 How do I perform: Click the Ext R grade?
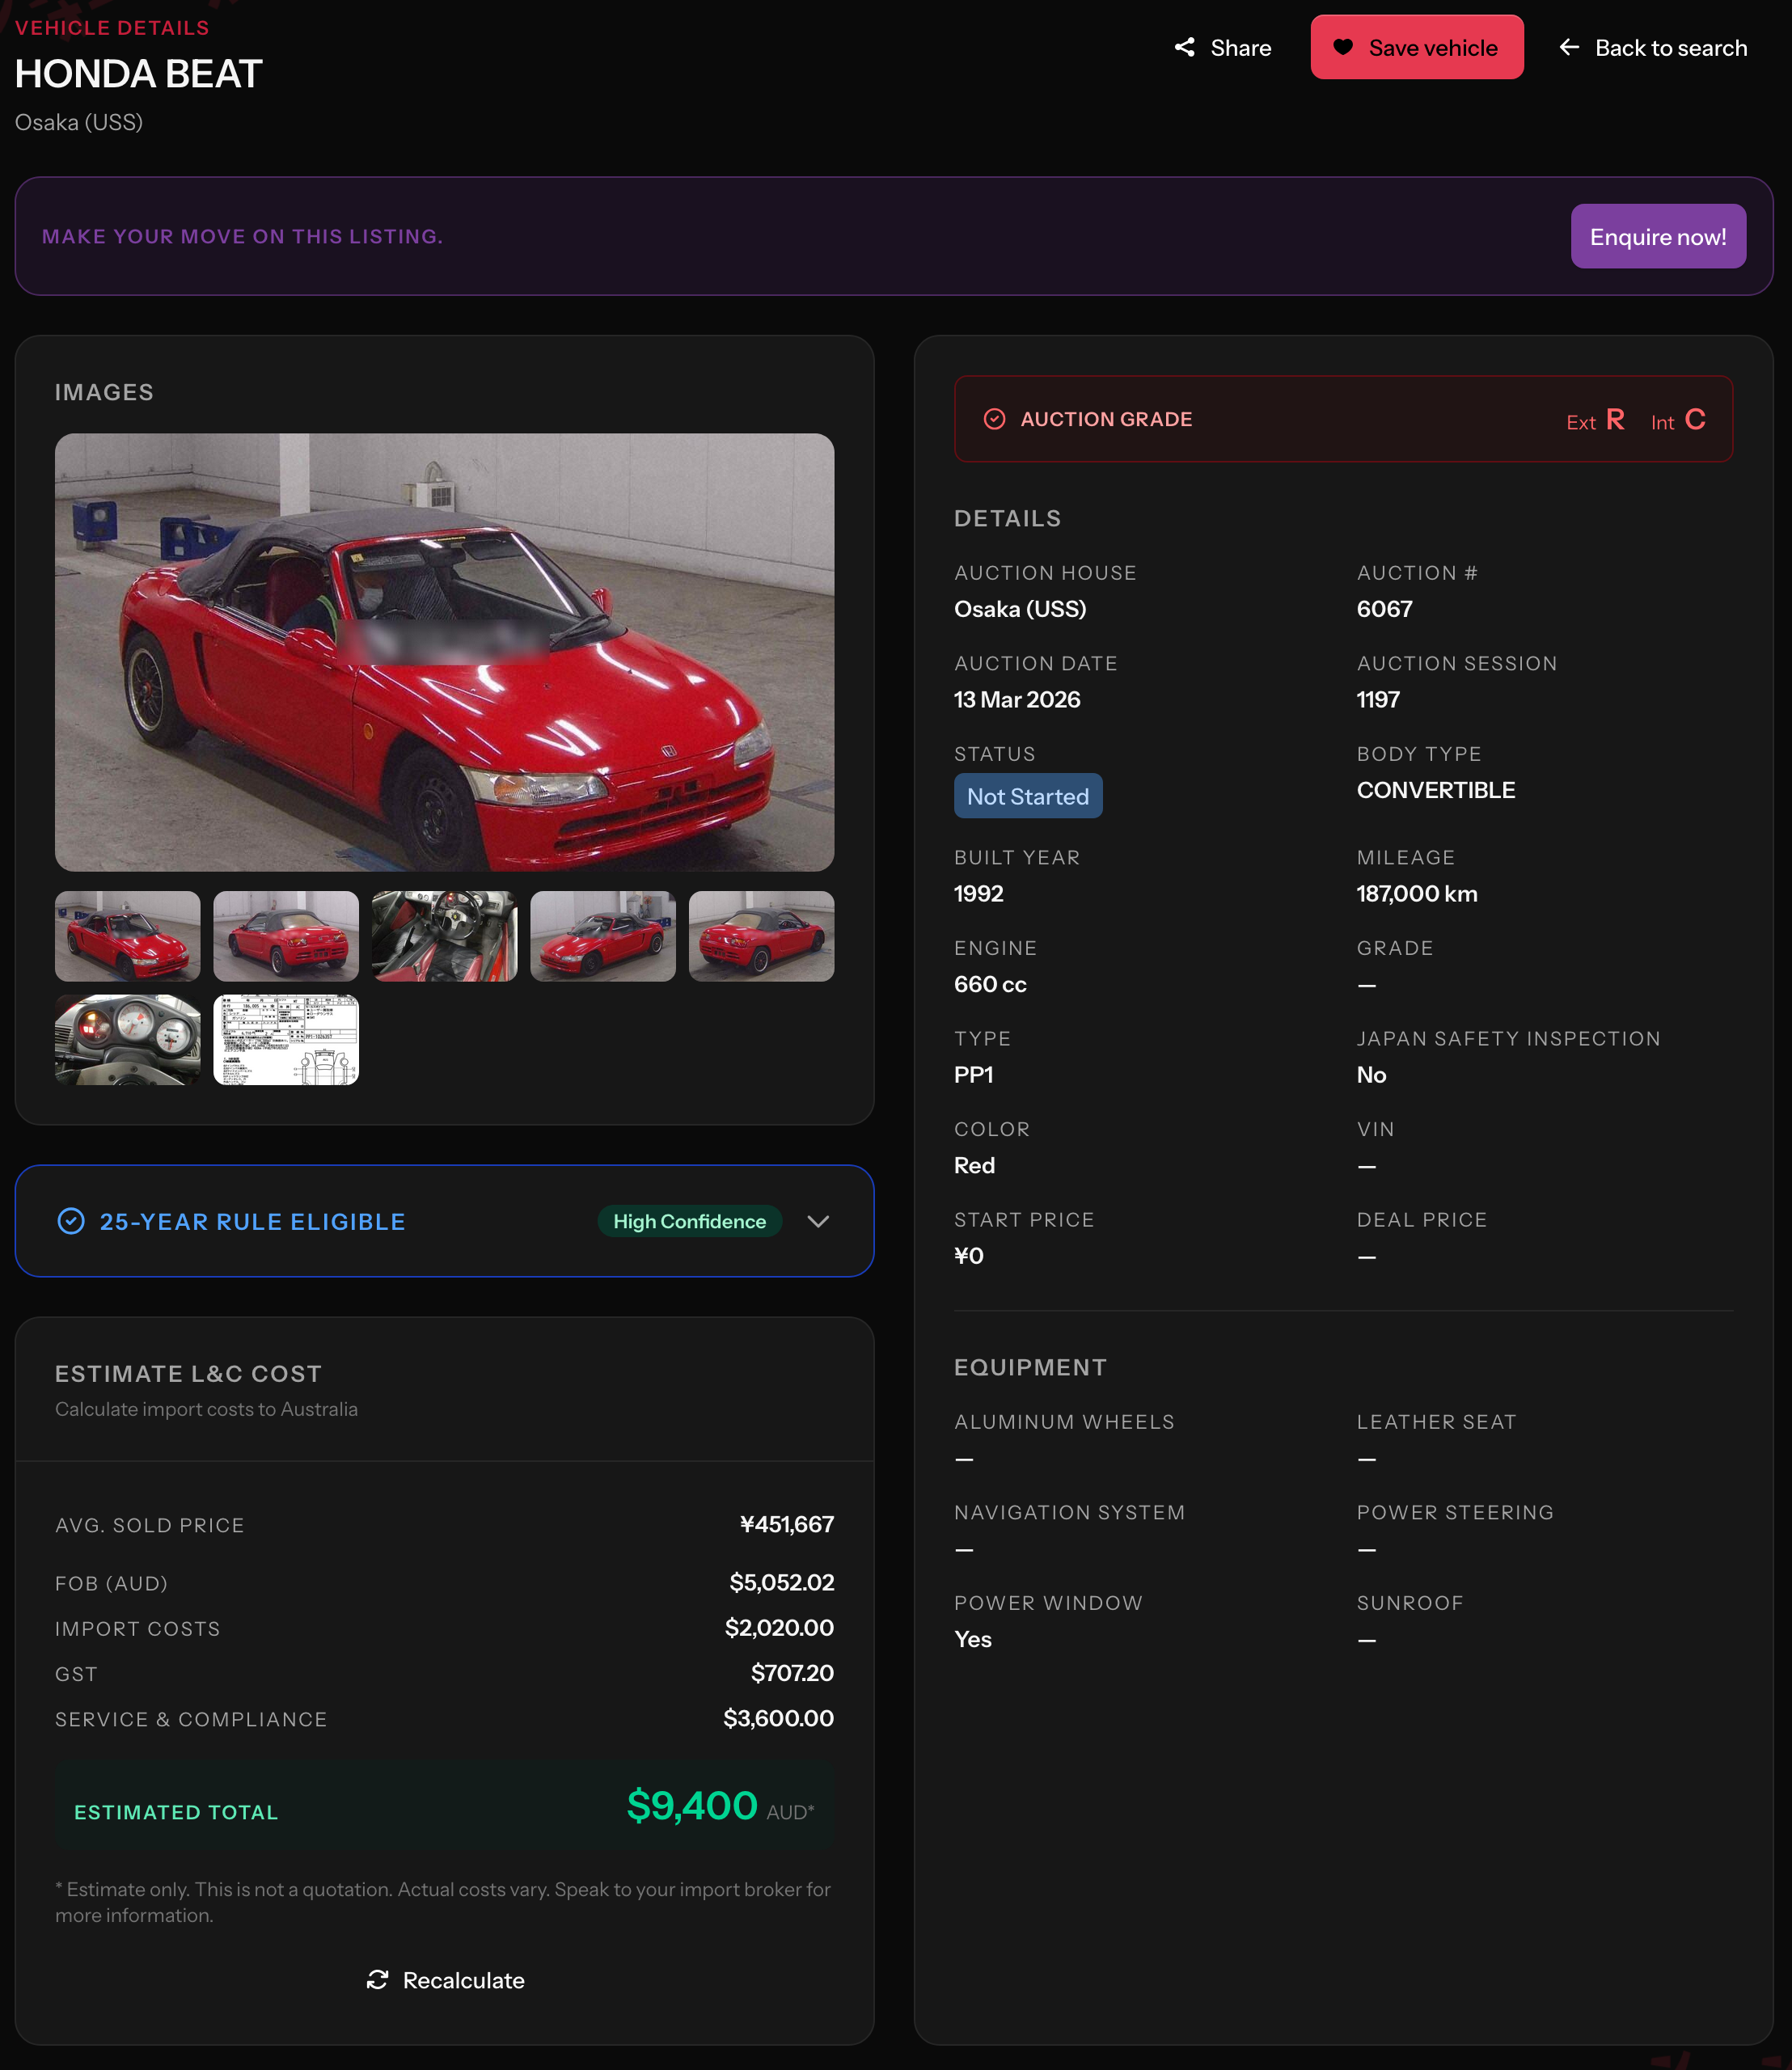click(1595, 420)
